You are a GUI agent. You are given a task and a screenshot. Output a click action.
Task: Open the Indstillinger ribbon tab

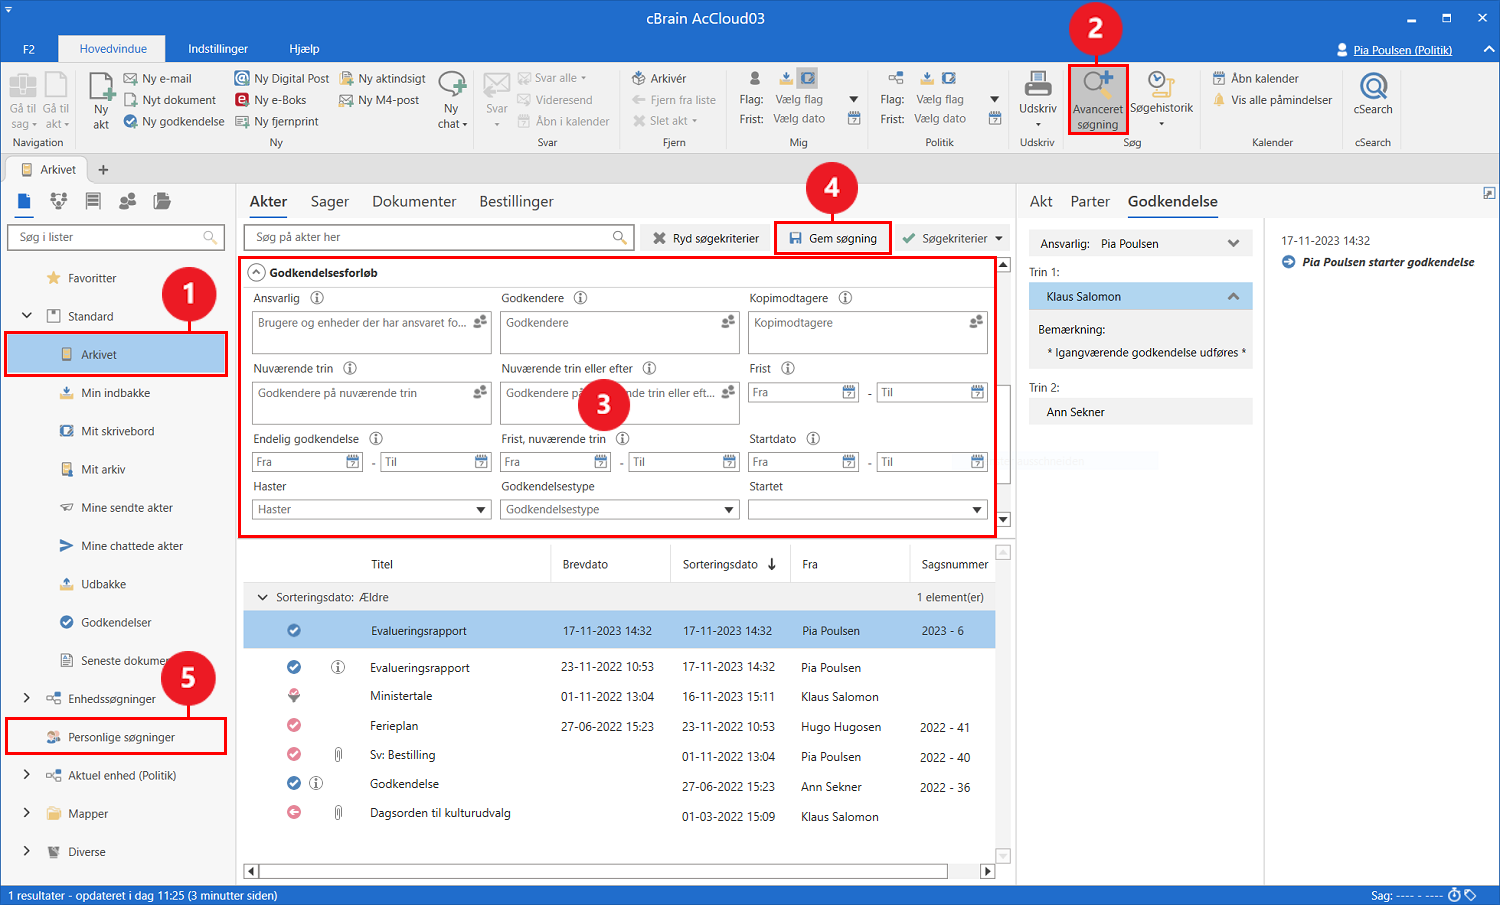(x=218, y=49)
